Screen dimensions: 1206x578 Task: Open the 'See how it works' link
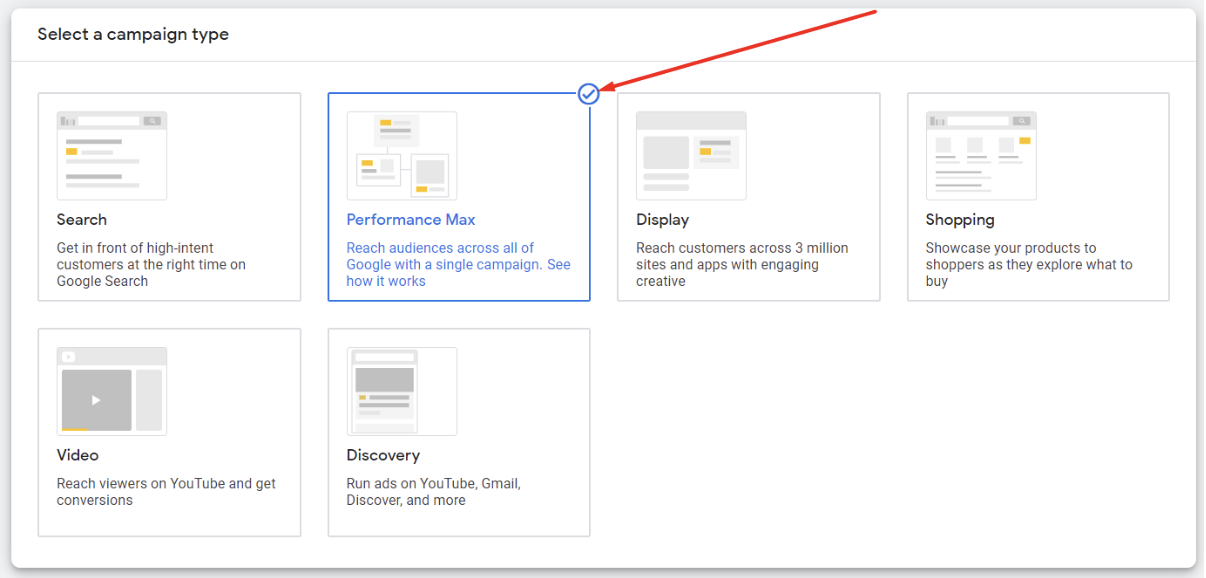(459, 273)
